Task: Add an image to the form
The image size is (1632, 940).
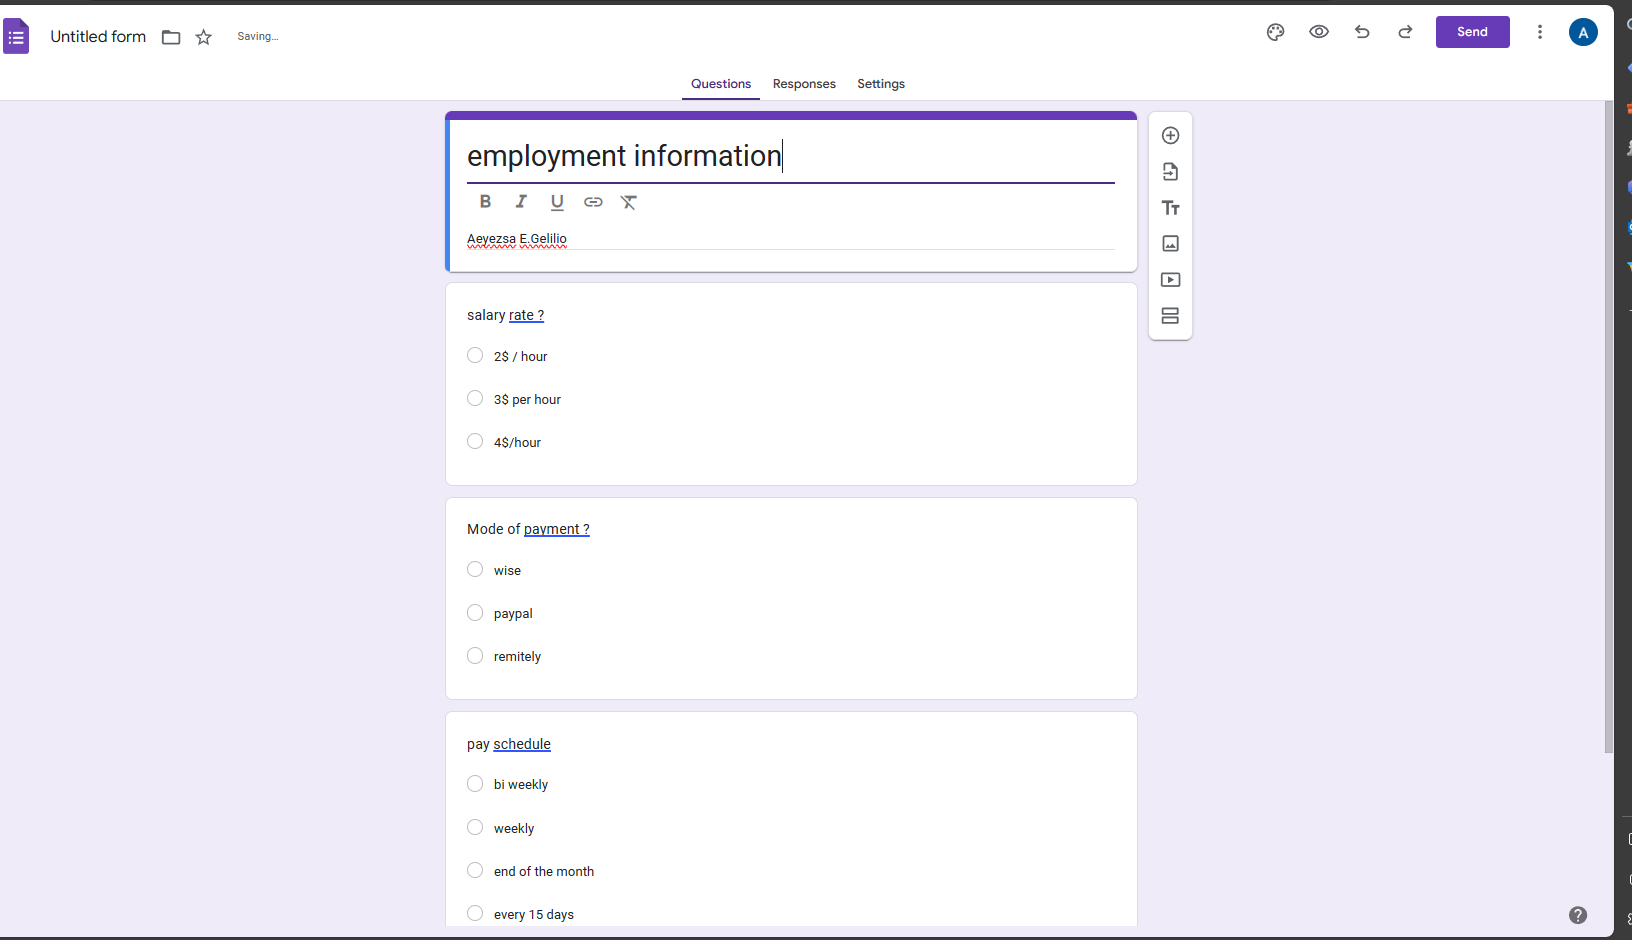Action: tap(1170, 244)
